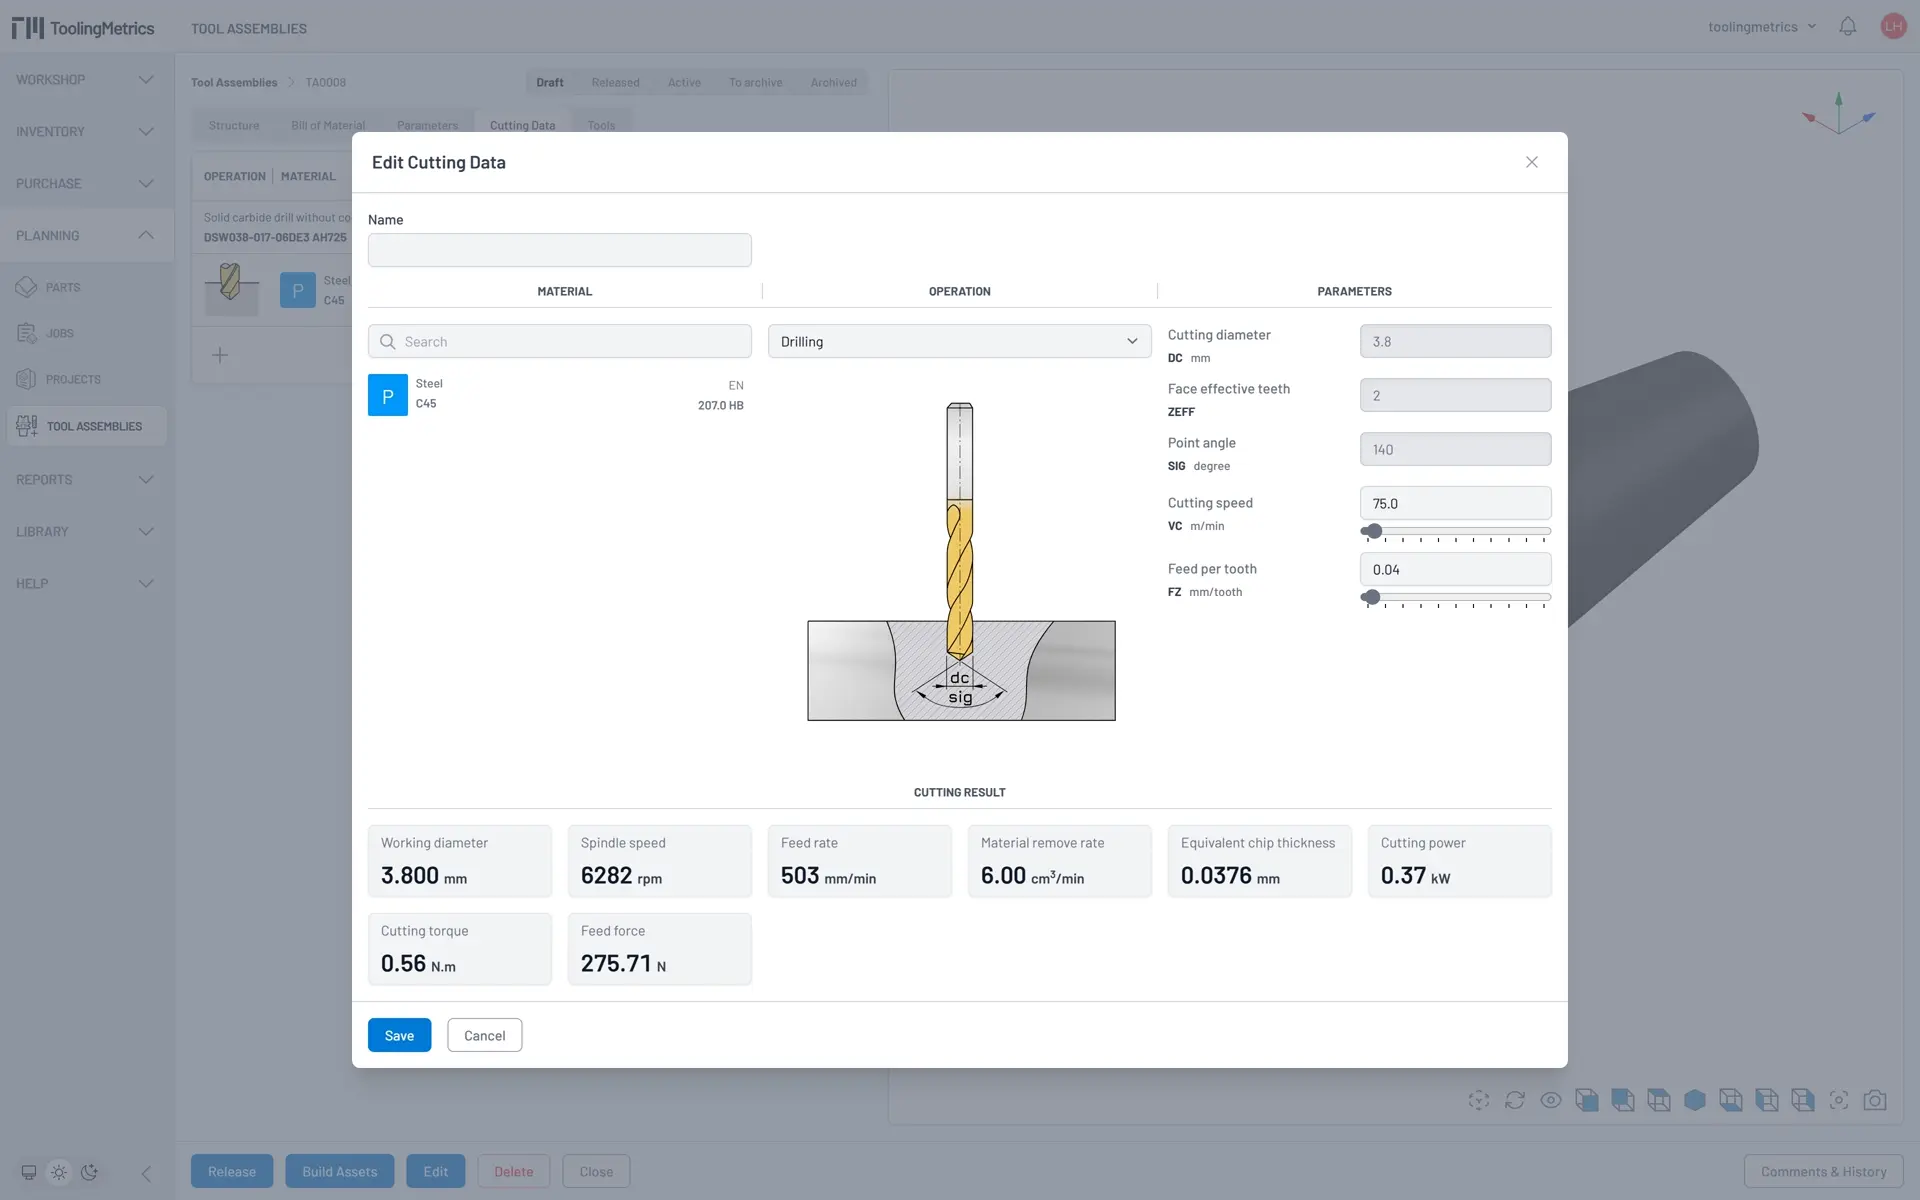Switch to the Bill of Material tab

coord(328,125)
